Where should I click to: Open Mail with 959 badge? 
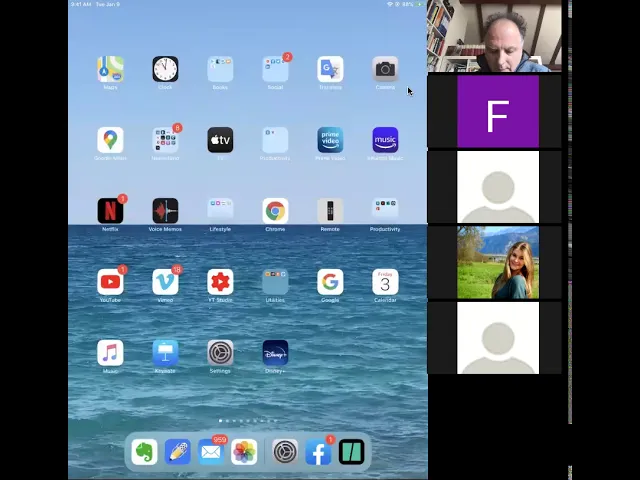pos(211,452)
